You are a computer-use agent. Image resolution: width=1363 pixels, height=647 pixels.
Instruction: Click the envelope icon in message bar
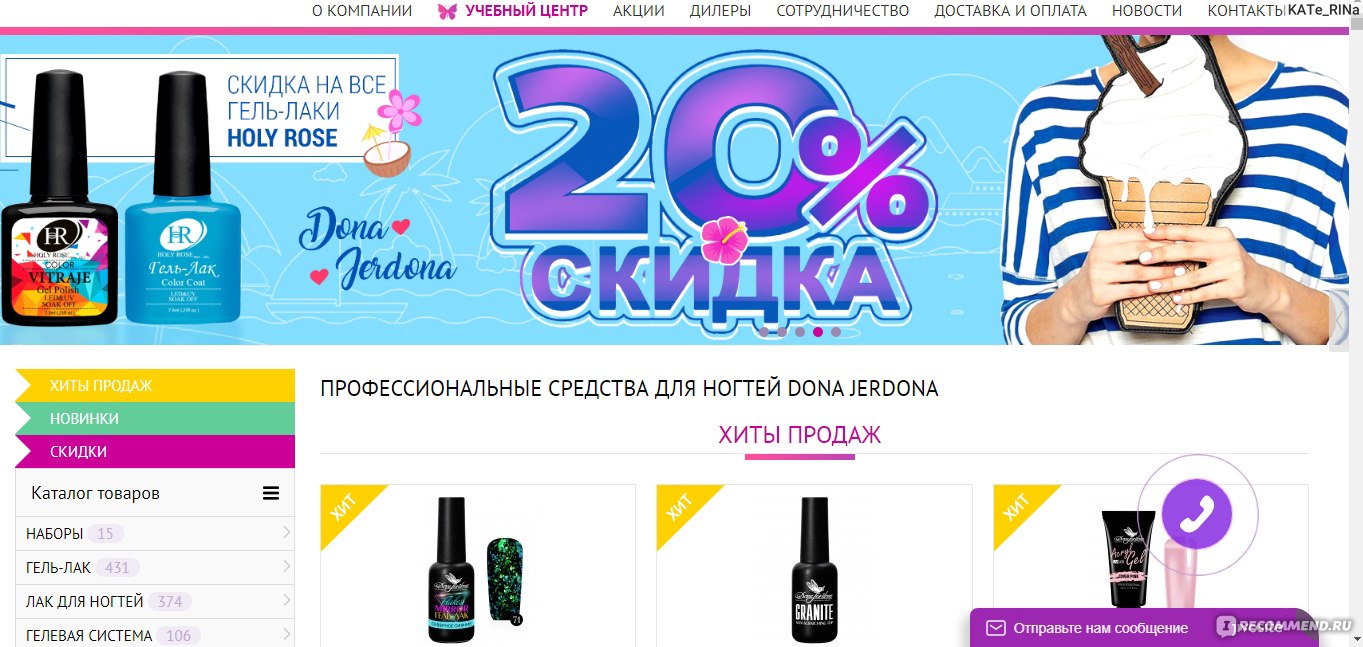coord(995,628)
